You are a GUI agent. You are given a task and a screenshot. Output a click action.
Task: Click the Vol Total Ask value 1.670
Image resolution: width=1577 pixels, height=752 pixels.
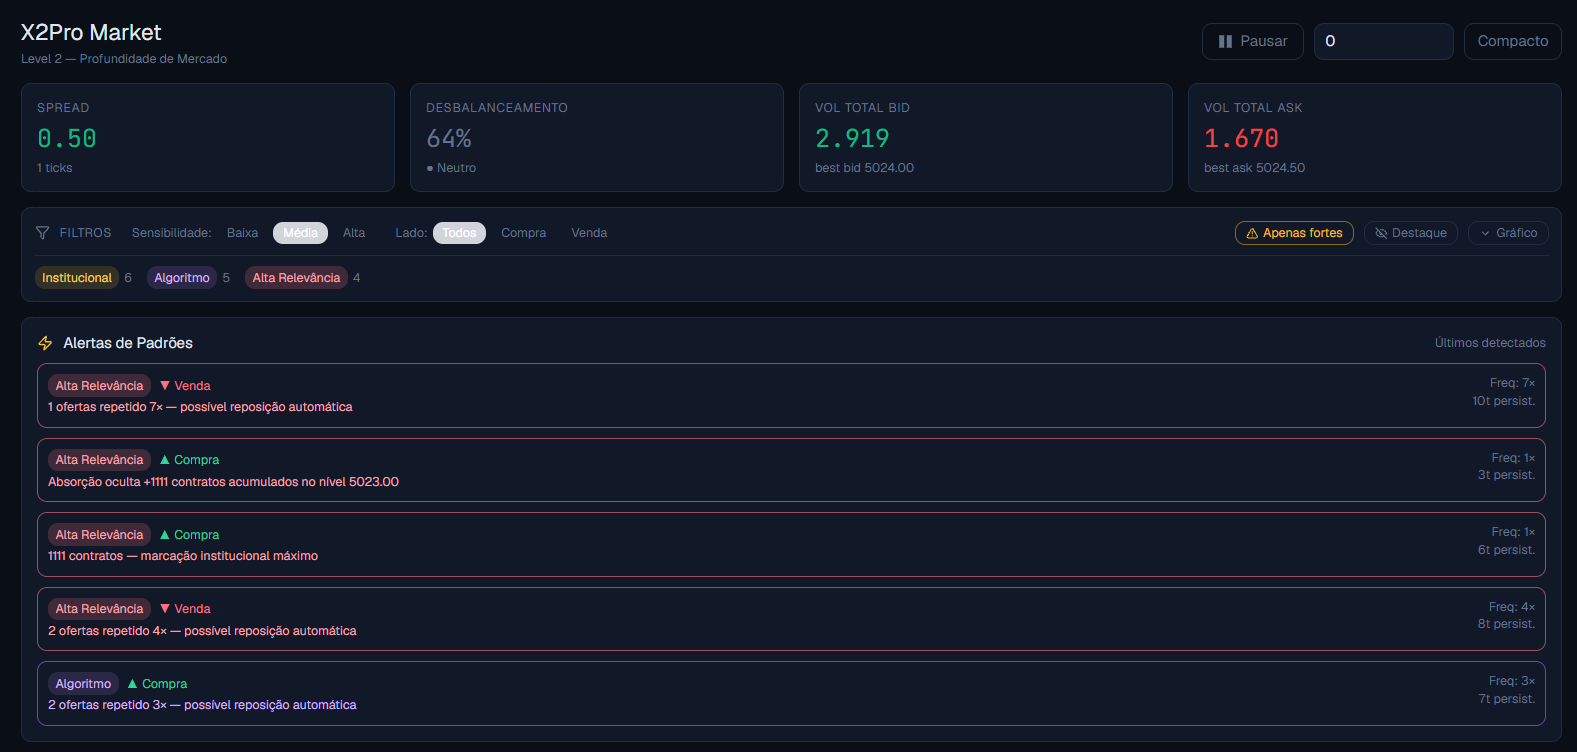pyautogui.click(x=1241, y=139)
